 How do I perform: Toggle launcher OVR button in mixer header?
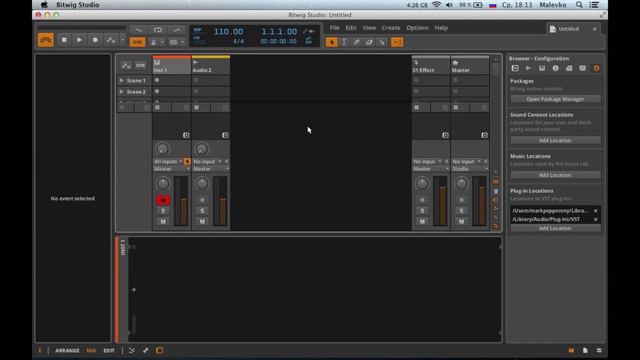tap(140, 65)
